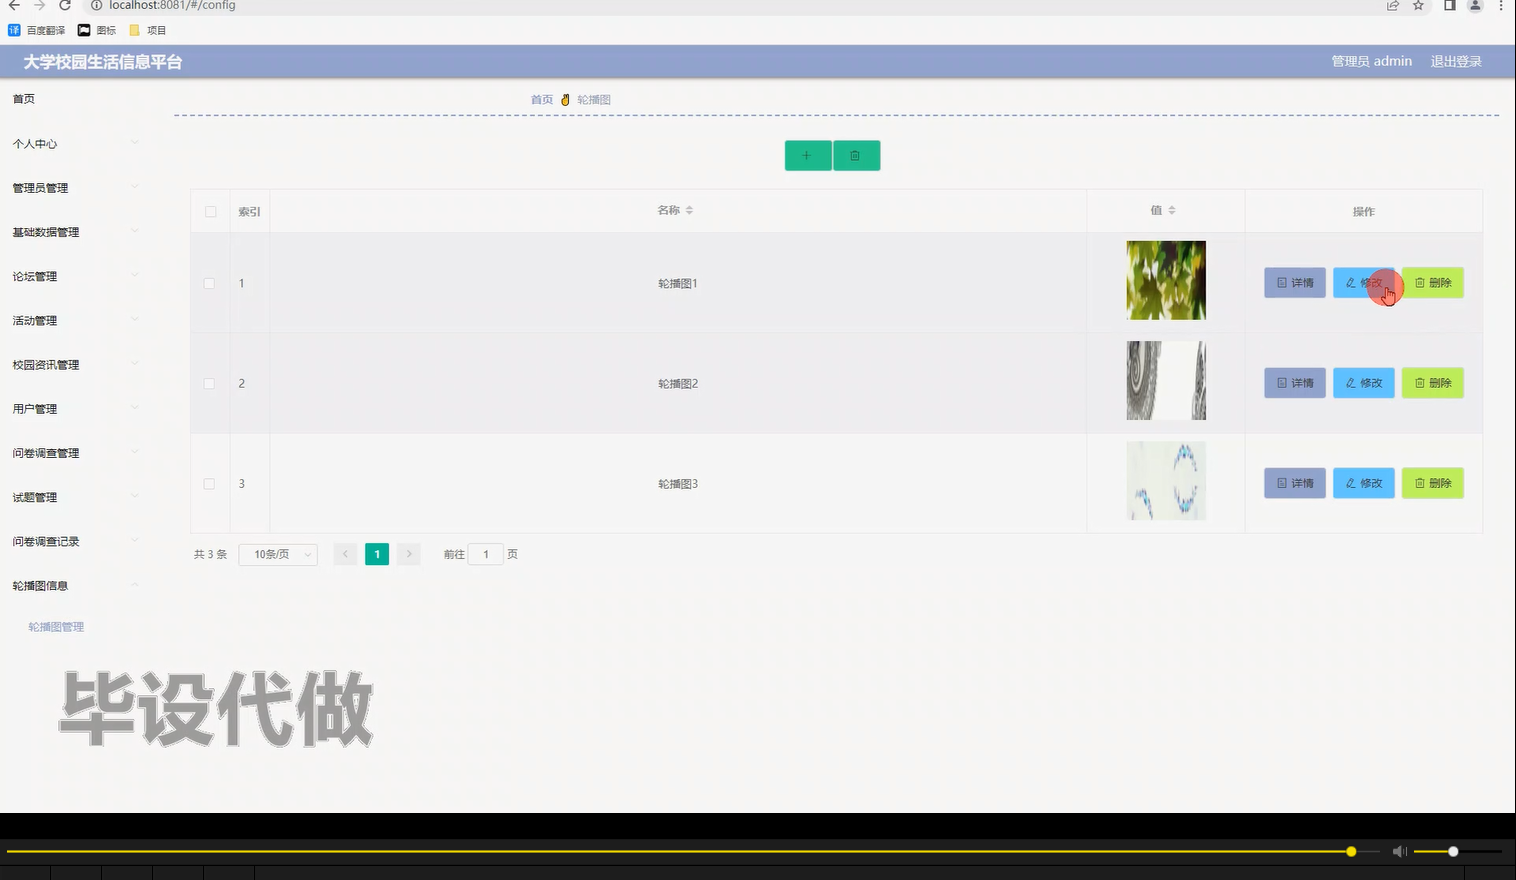Click the 共 3 条 total count text

210,554
